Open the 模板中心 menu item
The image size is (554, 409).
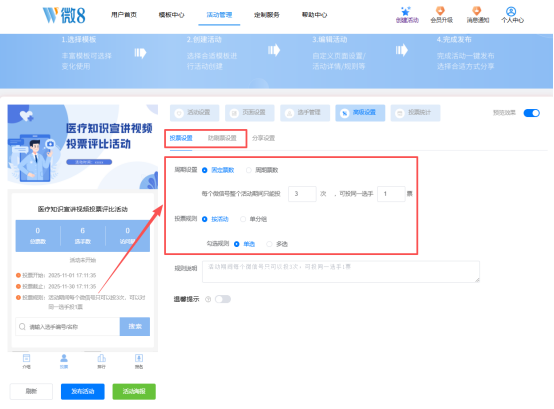pos(171,15)
